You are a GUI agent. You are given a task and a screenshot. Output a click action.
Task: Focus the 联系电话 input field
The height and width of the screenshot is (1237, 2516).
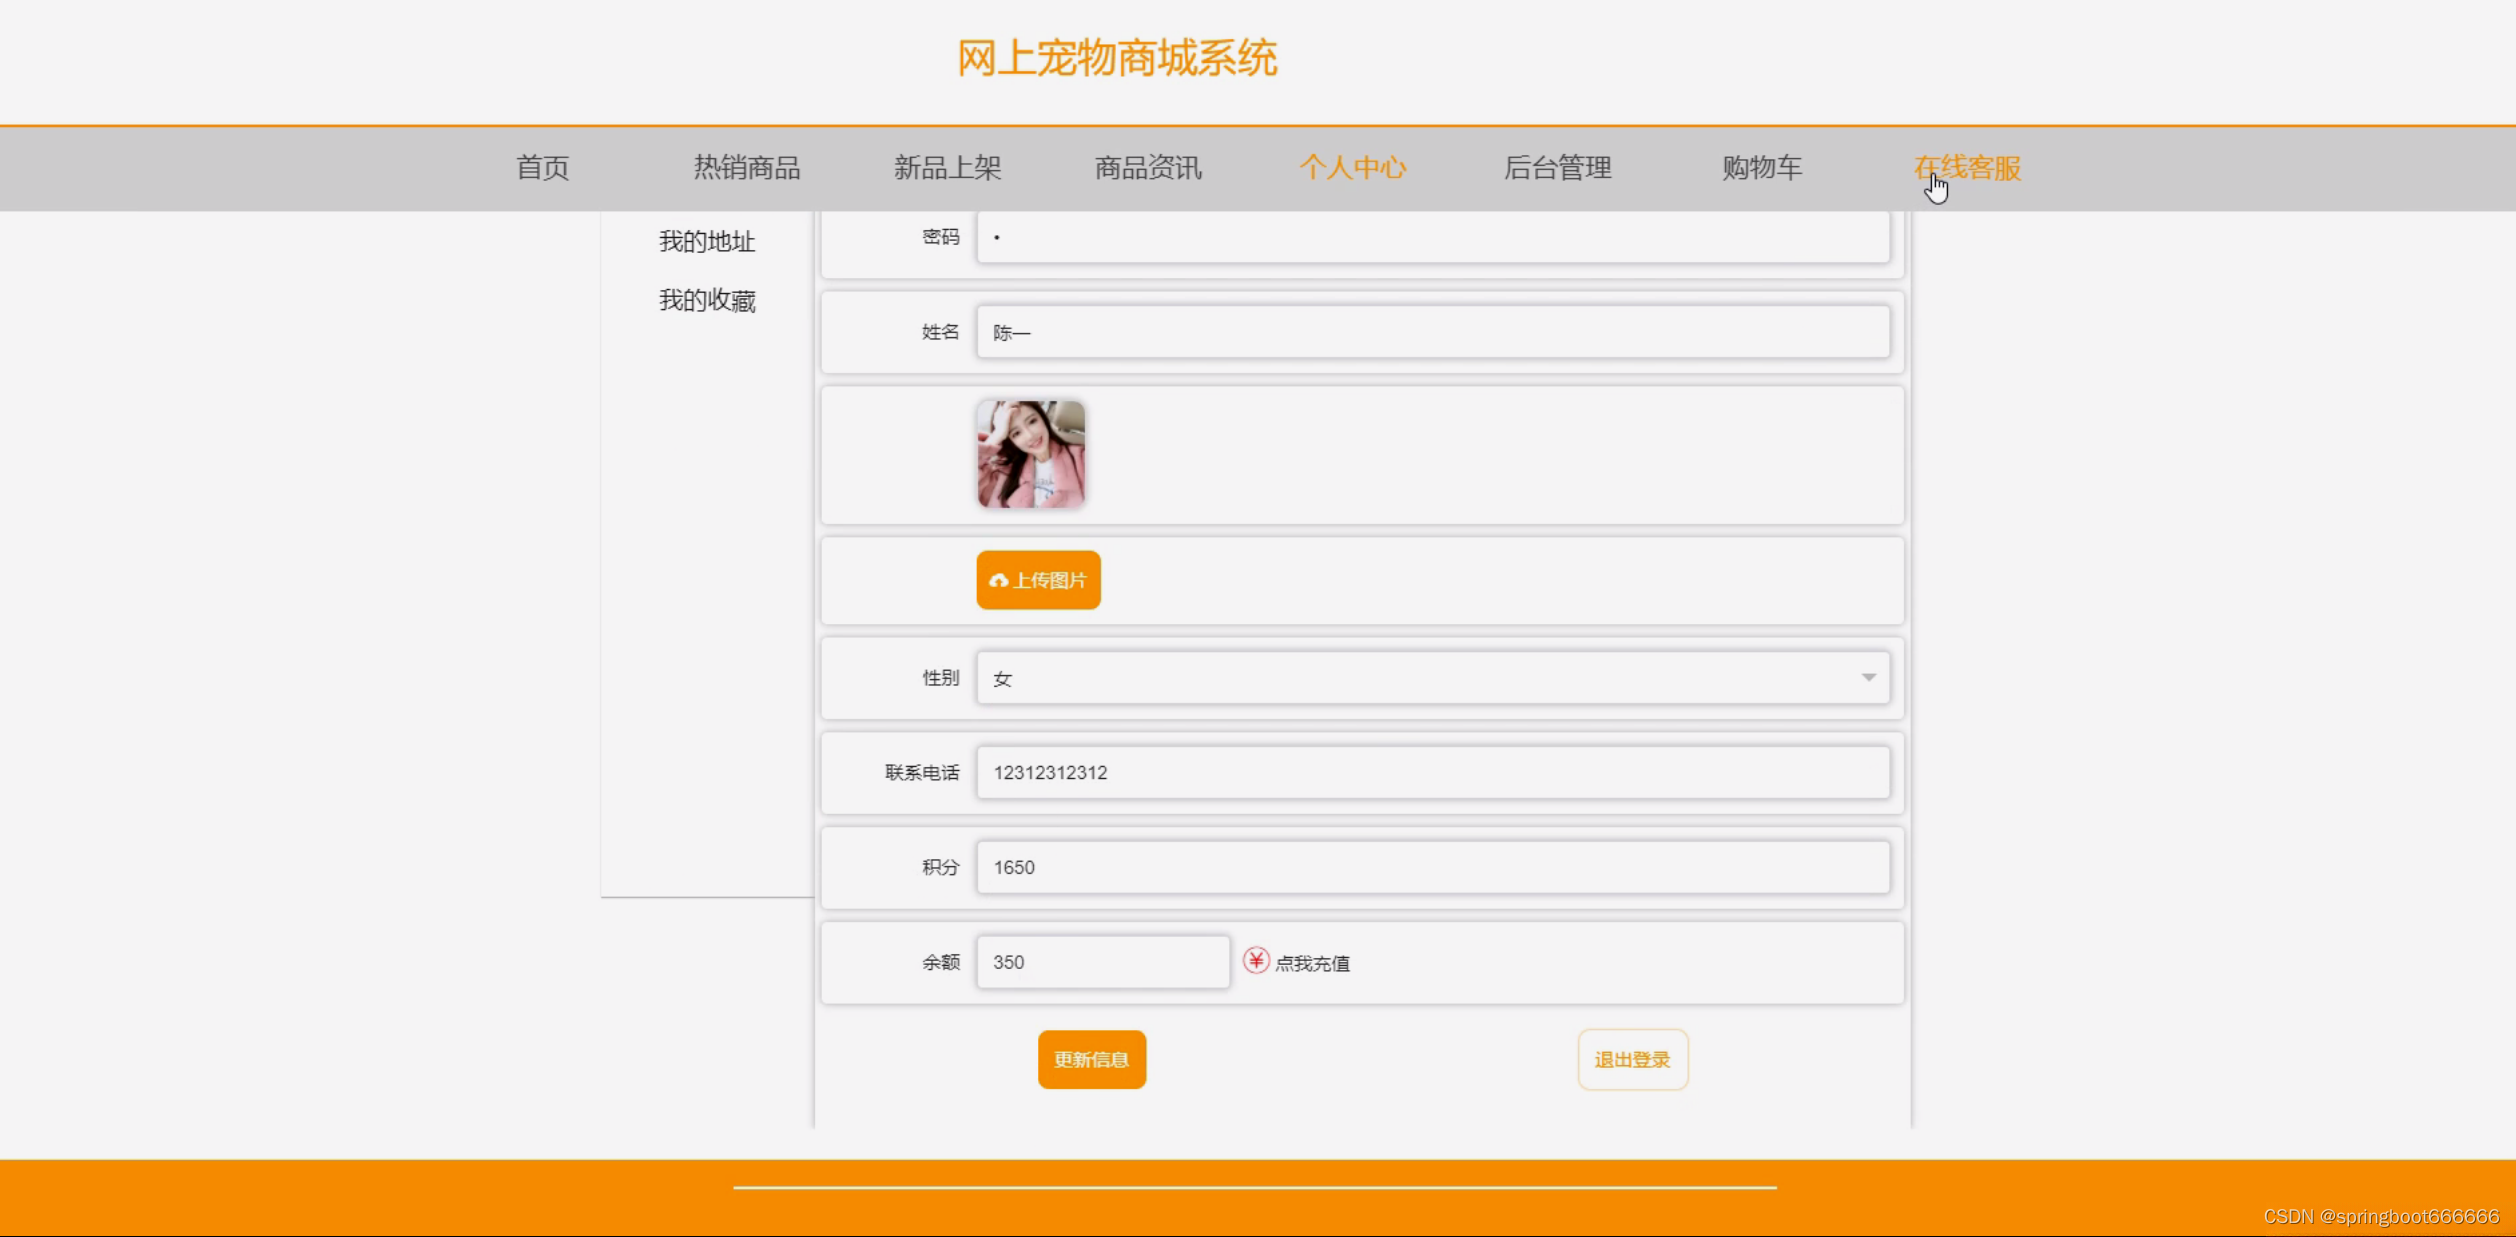tap(1432, 773)
